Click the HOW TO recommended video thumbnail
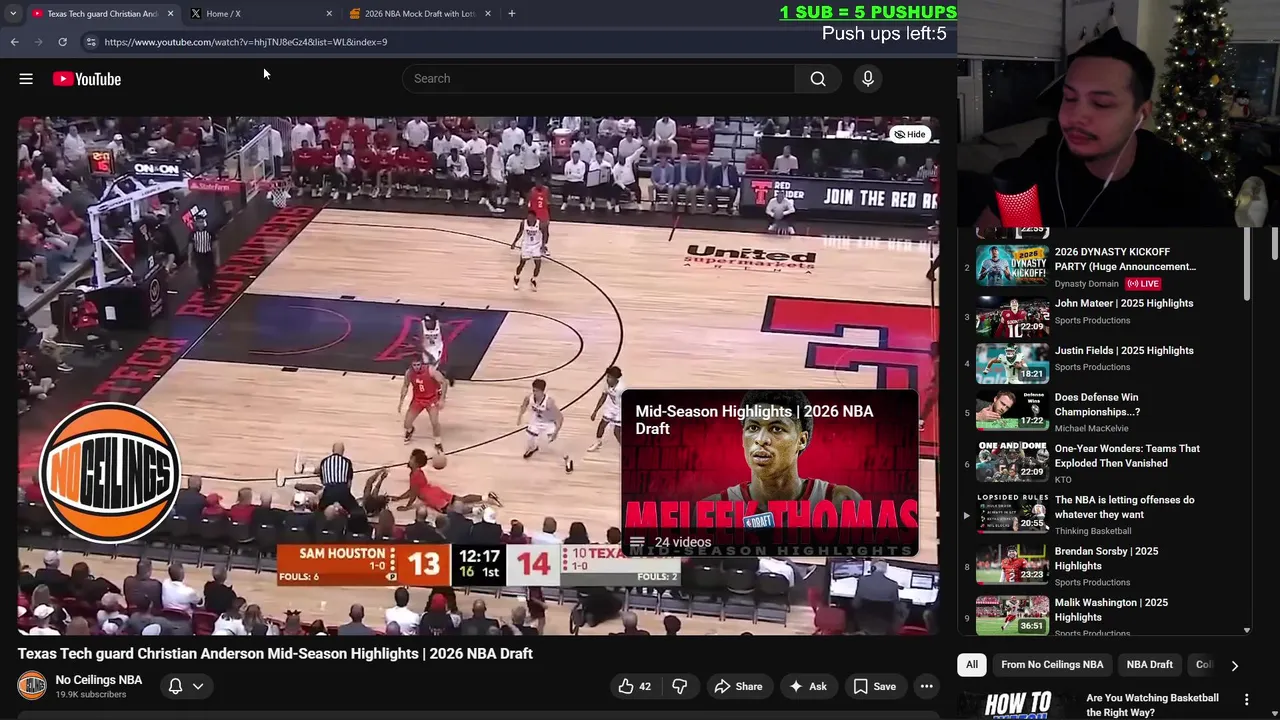 pos(1018,705)
